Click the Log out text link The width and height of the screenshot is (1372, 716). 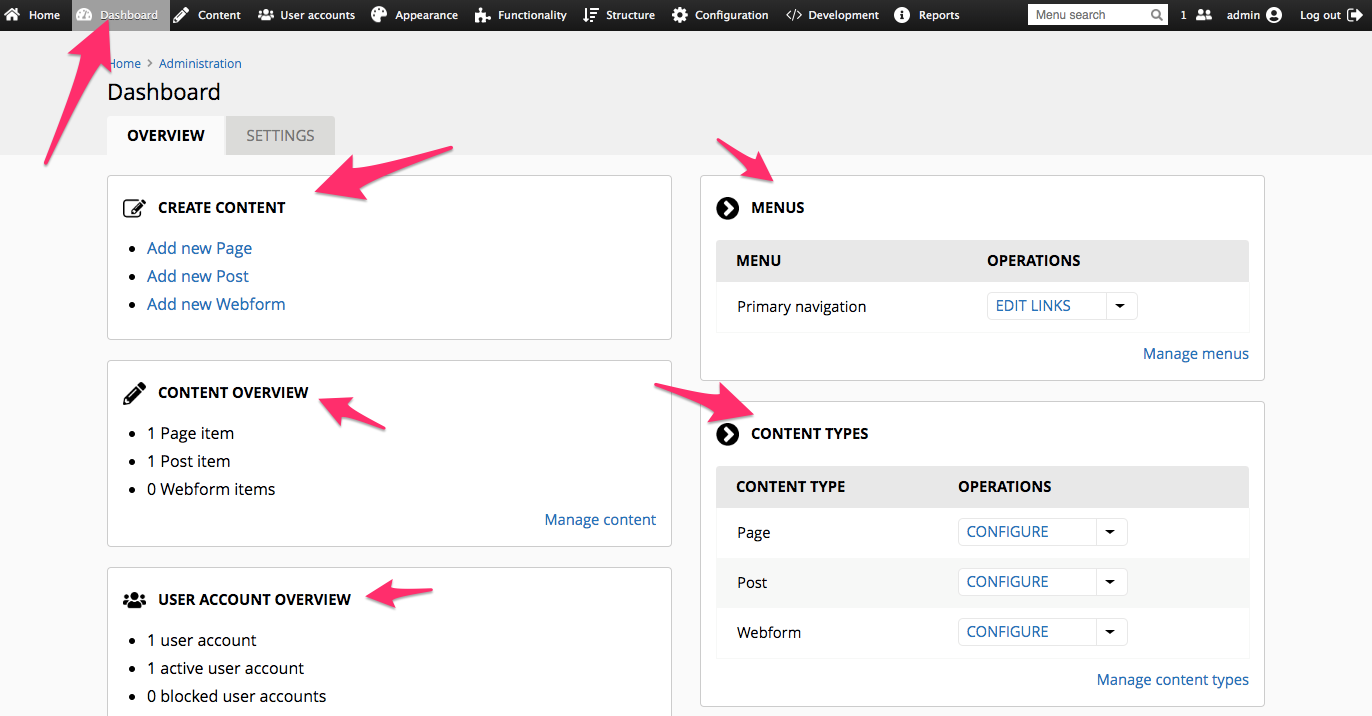1320,15
